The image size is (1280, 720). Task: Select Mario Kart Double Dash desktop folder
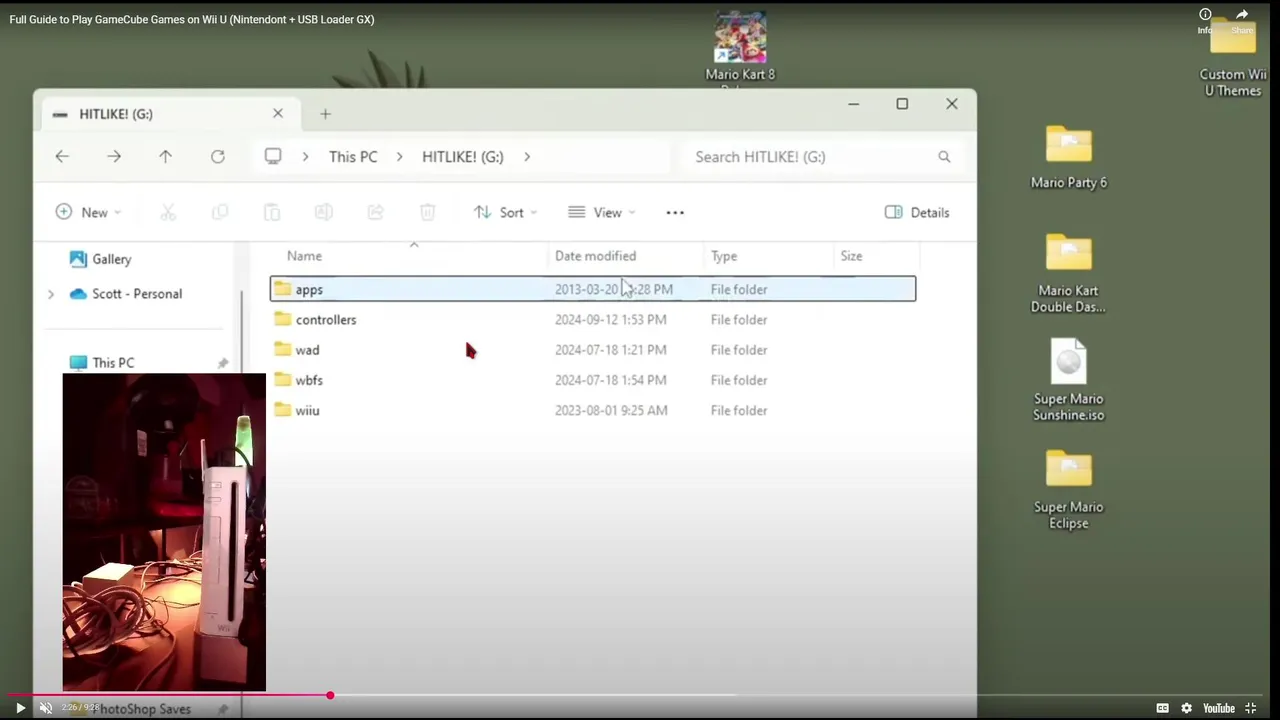tap(1069, 273)
